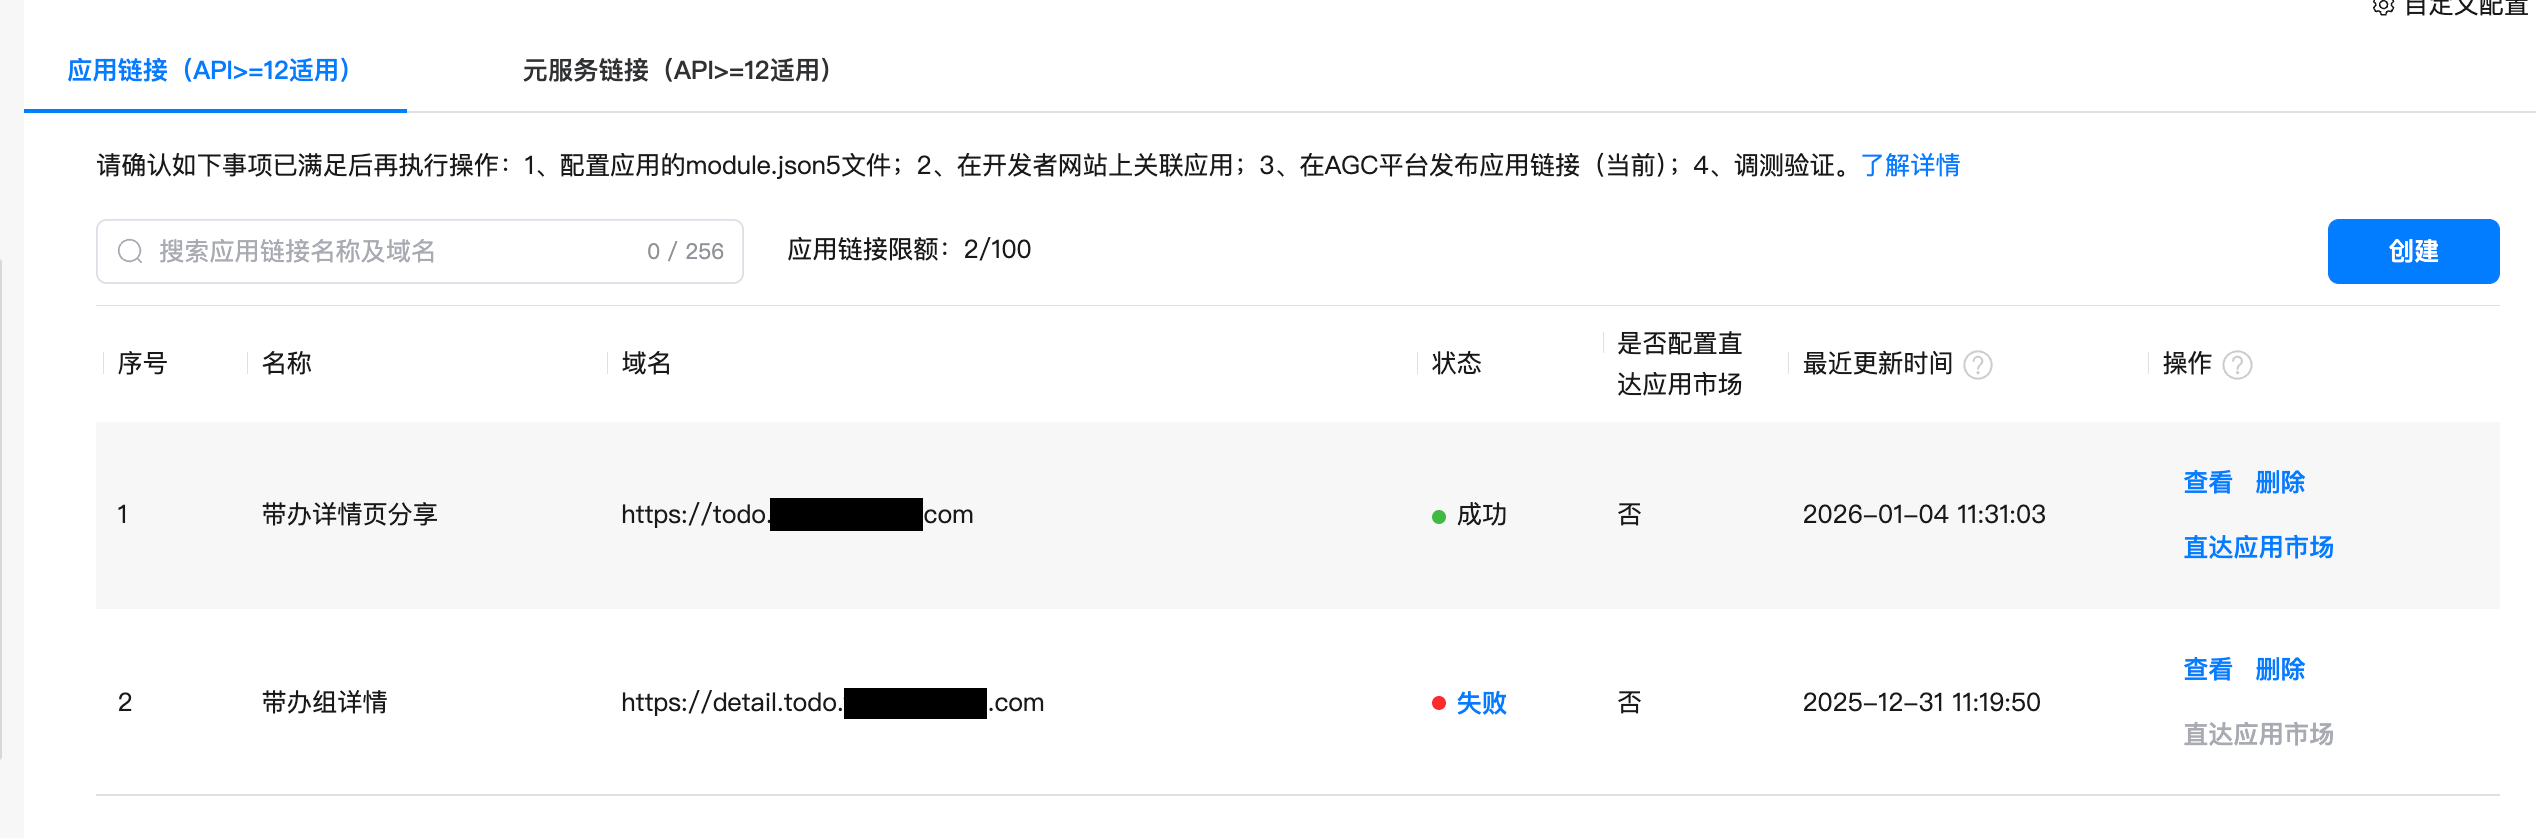Screen dimensions: 2536x838
Task: Select the domain starting with https://detail.todo
Action: pos(831,702)
